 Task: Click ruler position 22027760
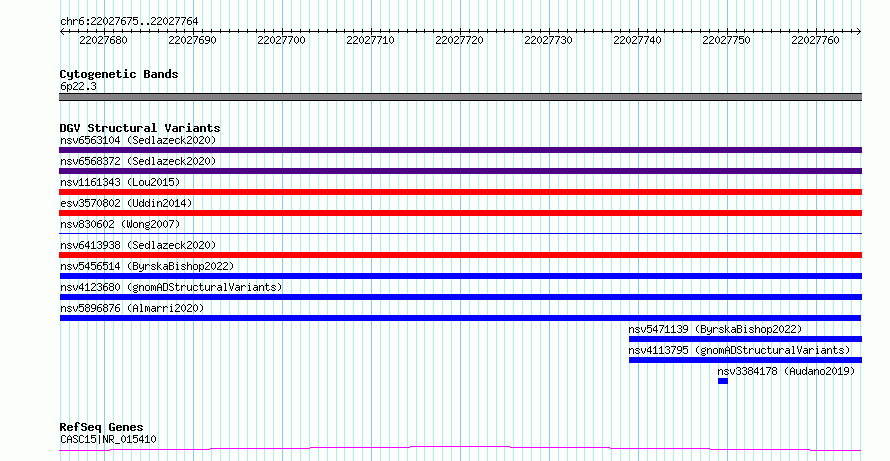[x=816, y=40]
